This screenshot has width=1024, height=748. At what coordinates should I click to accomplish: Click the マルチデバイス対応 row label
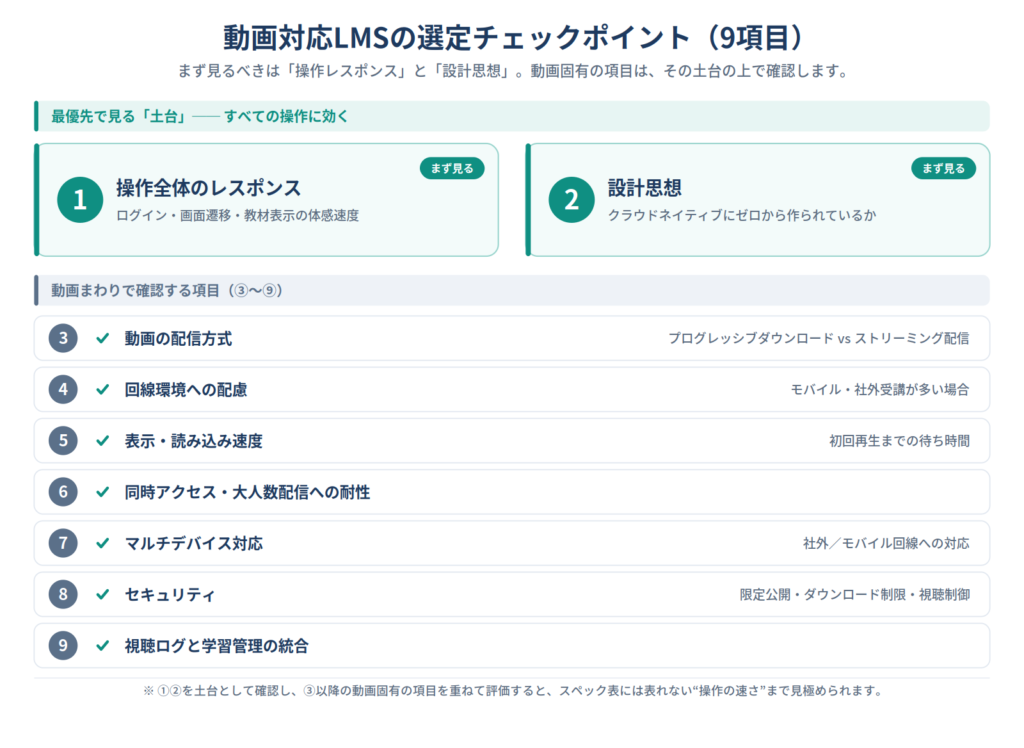point(194,544)
